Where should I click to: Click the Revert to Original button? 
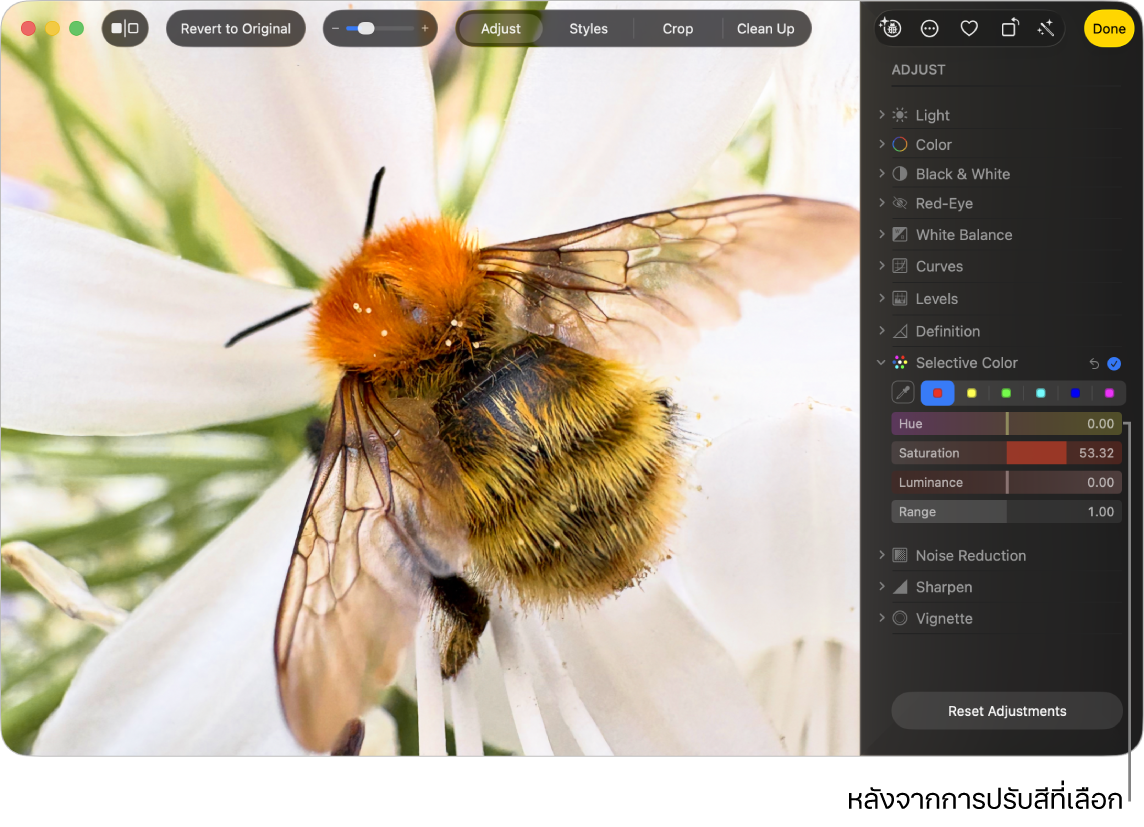pos(235,28)
